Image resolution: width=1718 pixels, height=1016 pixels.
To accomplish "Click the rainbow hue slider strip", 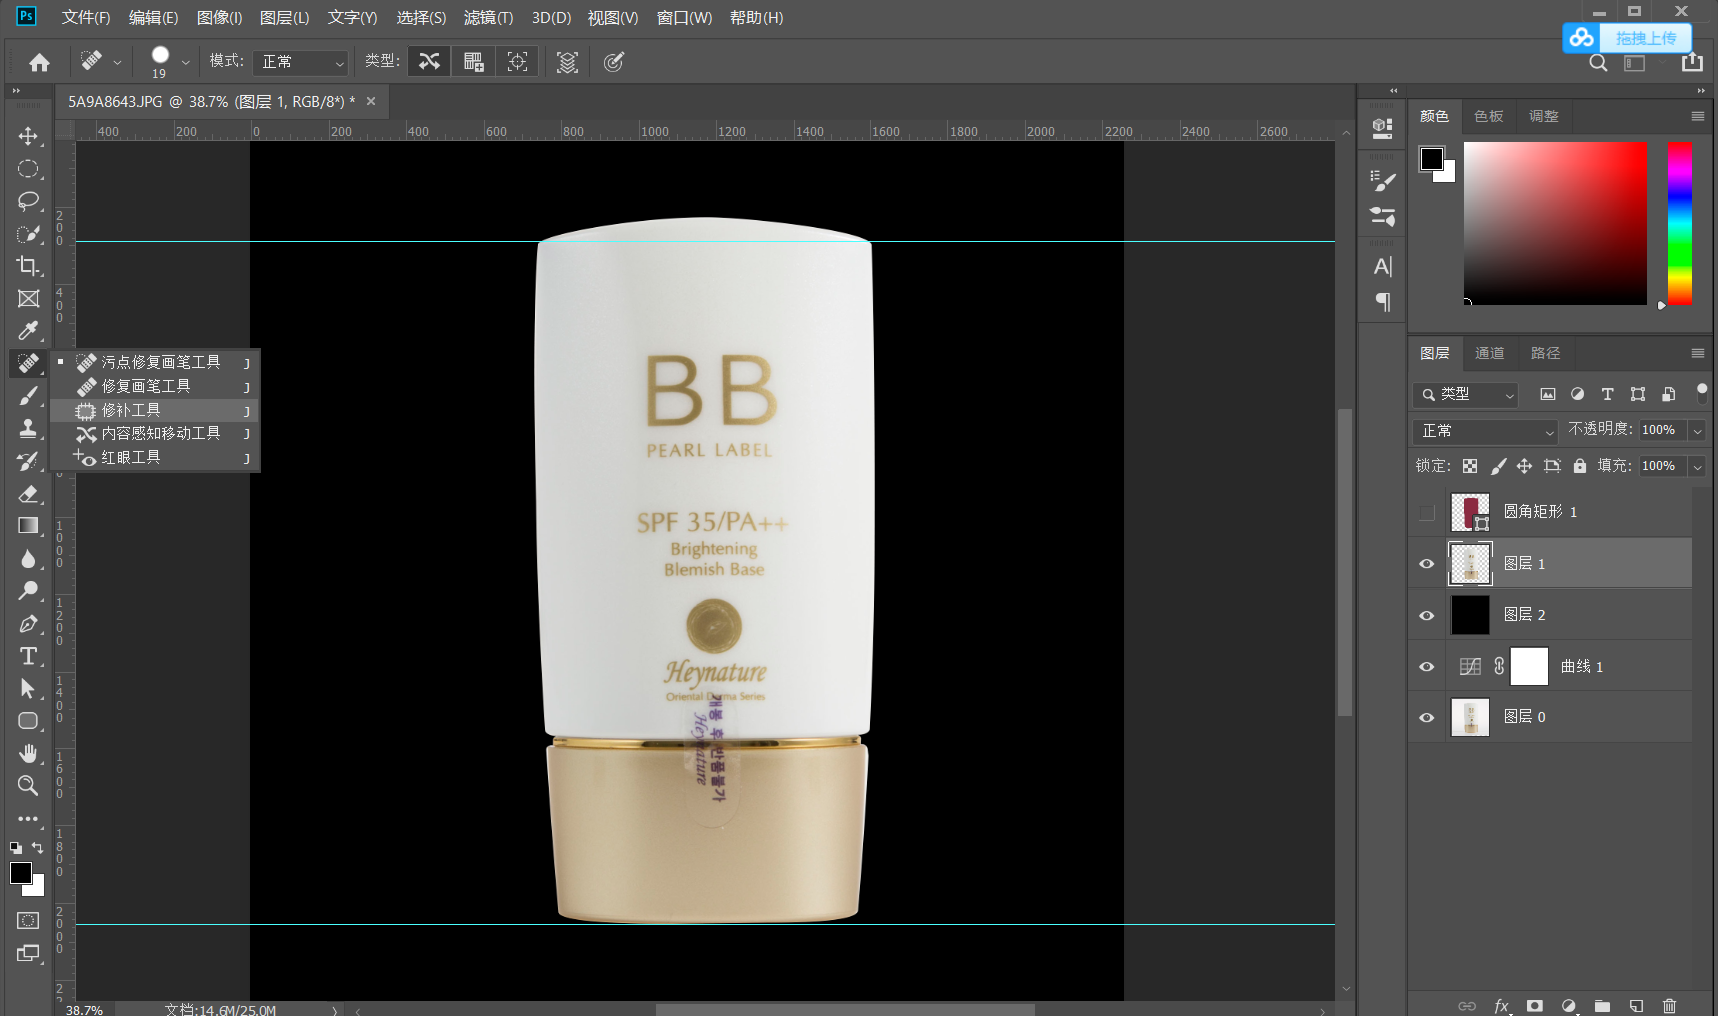I will click(x=1680, y=223).
